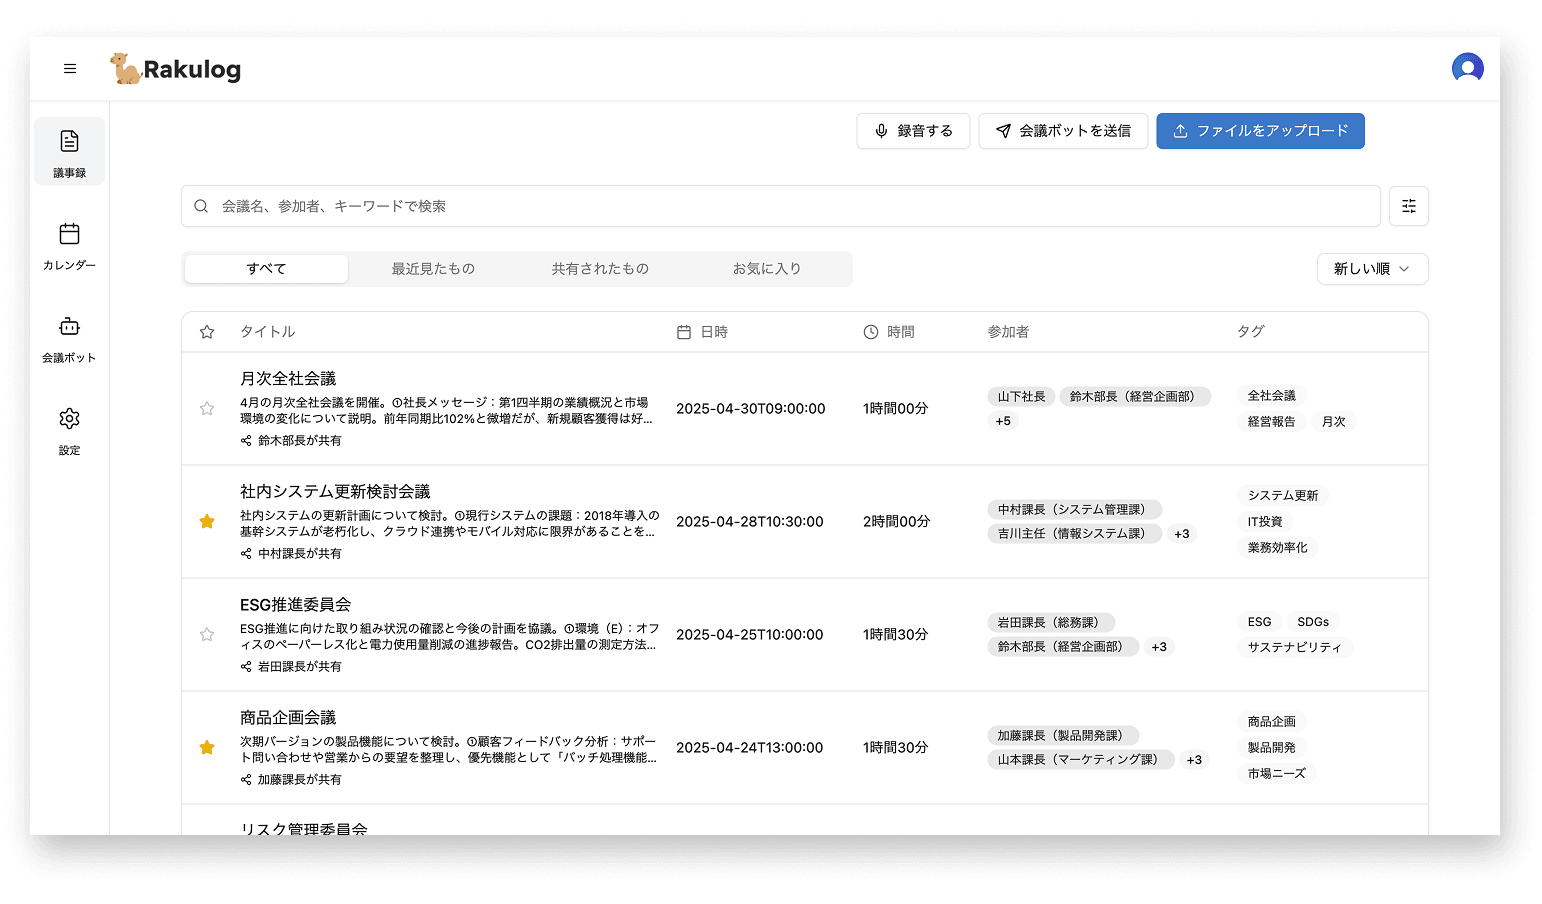Unstar the 社内システム更新検討会議 meeting
Image resolution: width=1542 pixels, height=904 pixels.
click(207, 521)
